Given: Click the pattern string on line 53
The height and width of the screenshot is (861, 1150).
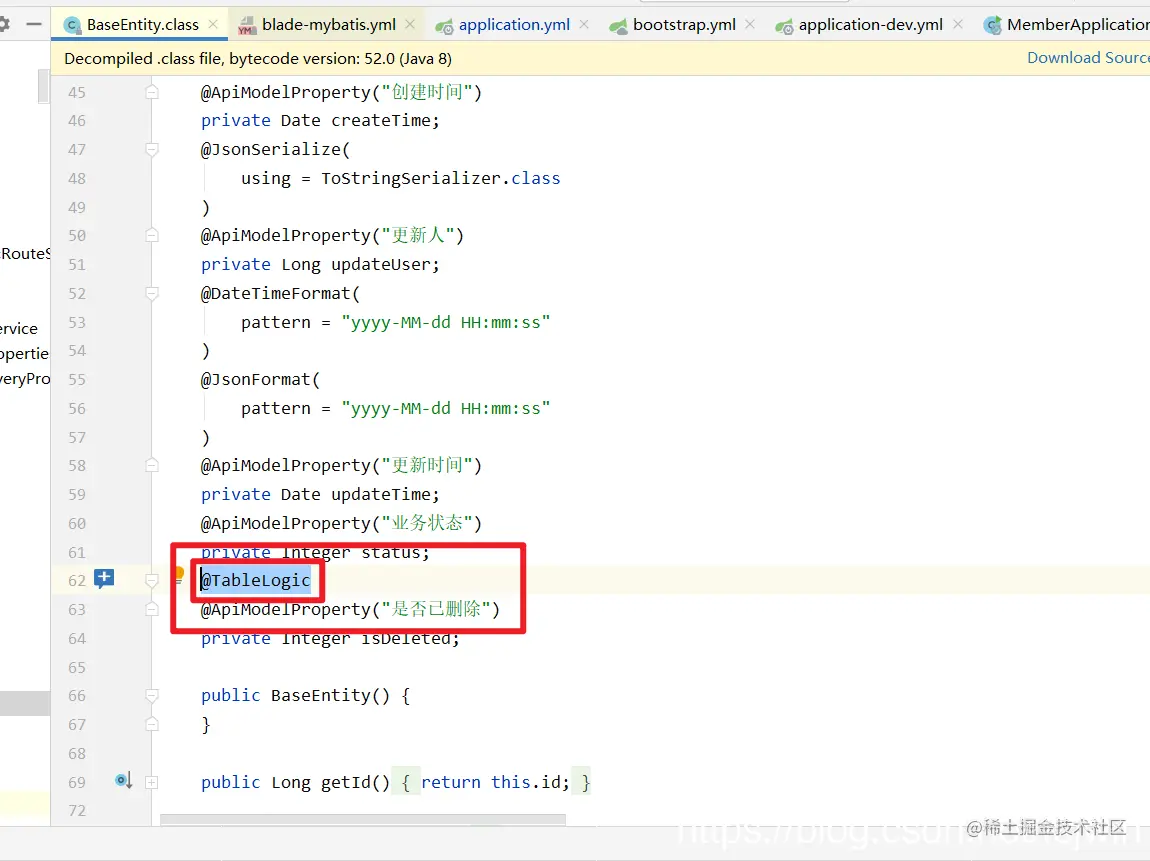Looking at the screenshot, I should click(445, 323).
